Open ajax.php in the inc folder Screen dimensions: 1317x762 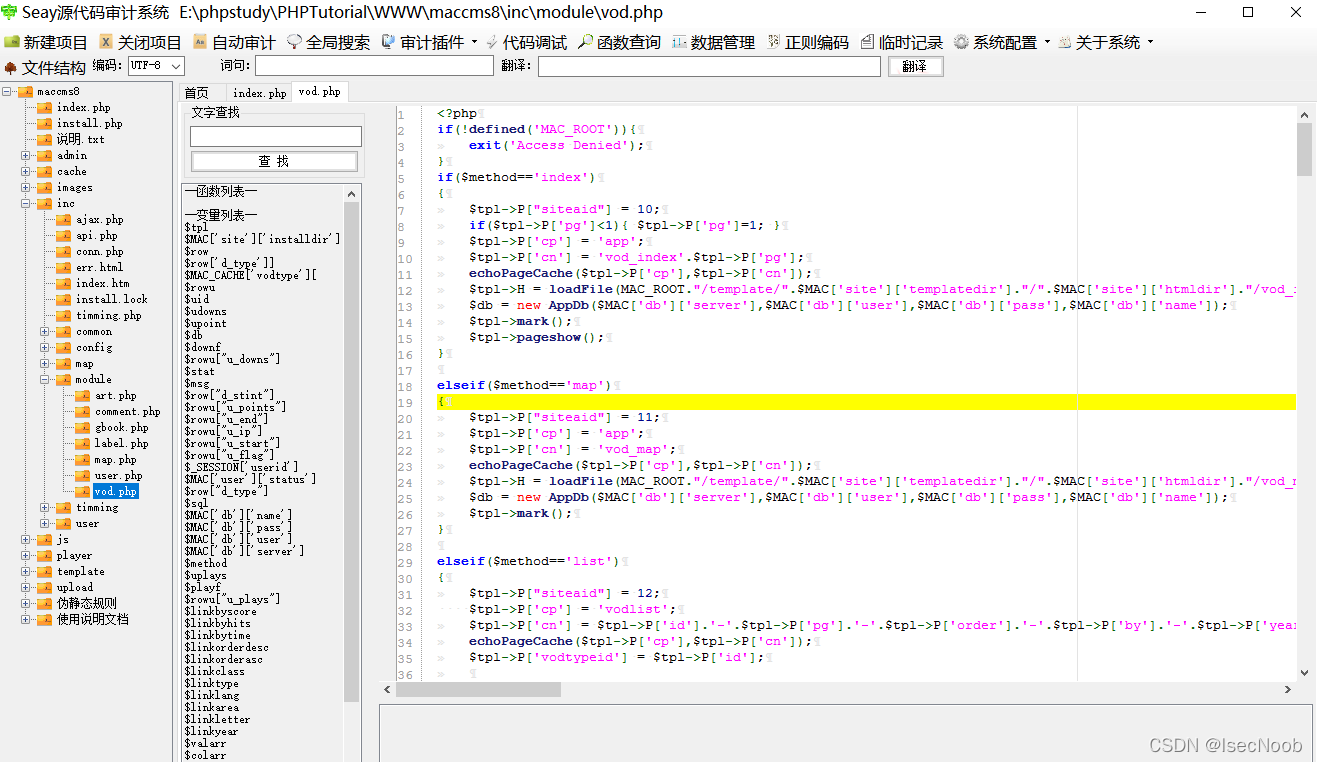[x=99, y=219]
